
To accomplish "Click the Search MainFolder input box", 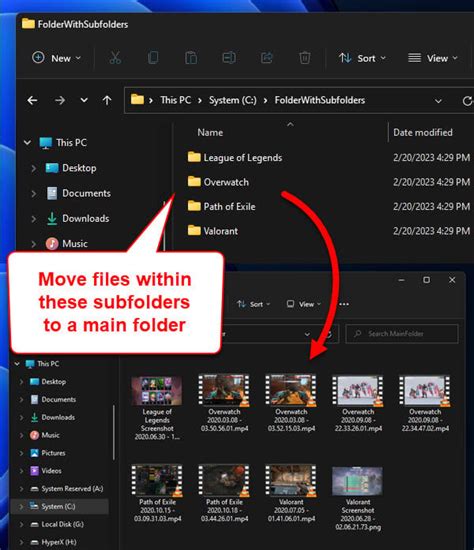I will point(402,334).
